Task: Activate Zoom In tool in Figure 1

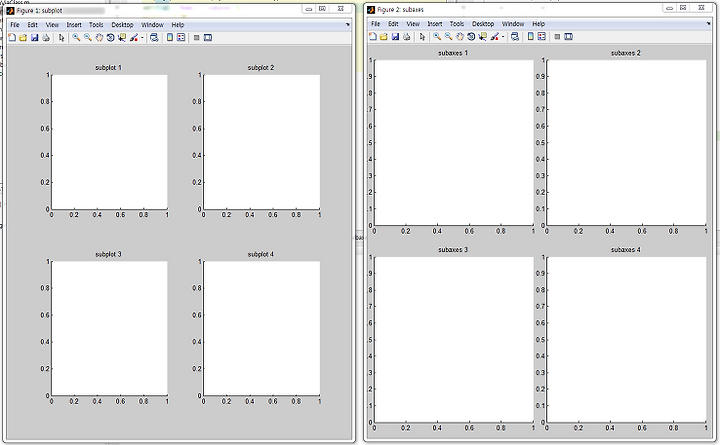Action: click(76, 38)
